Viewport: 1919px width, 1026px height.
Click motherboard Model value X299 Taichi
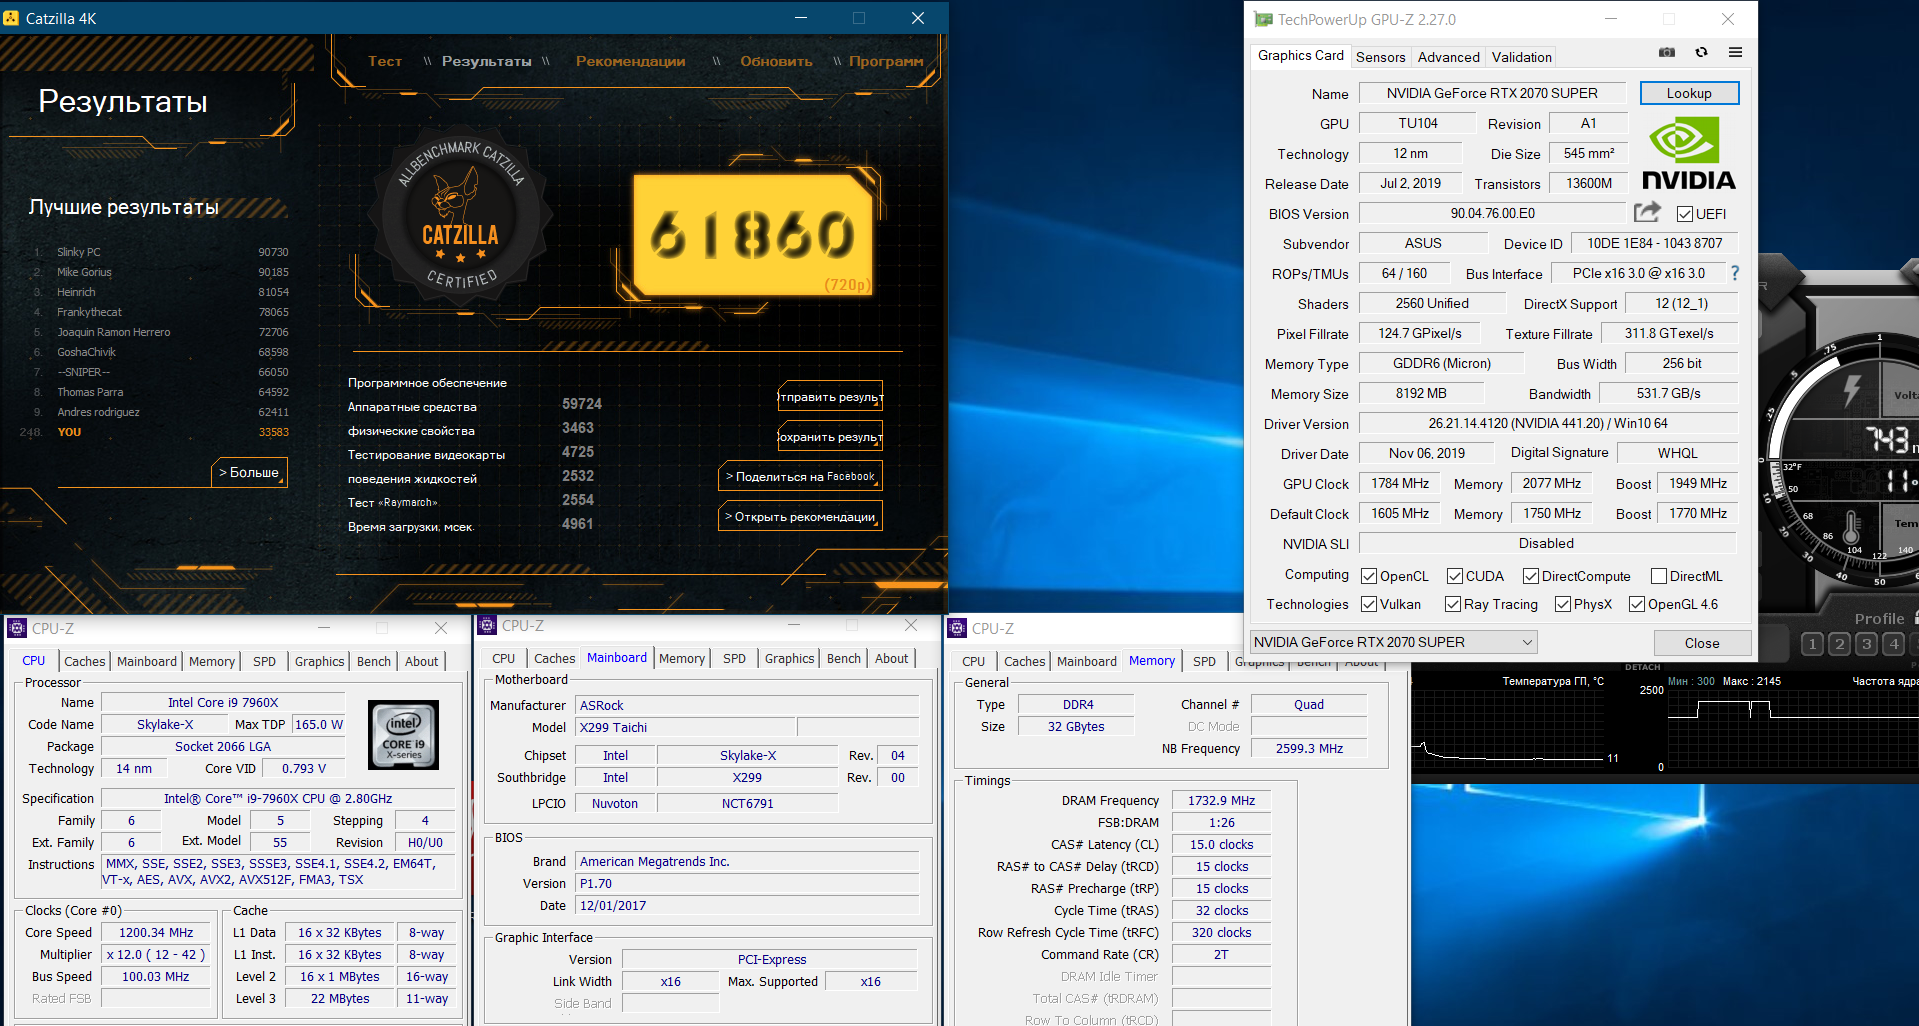pos(685,727)
